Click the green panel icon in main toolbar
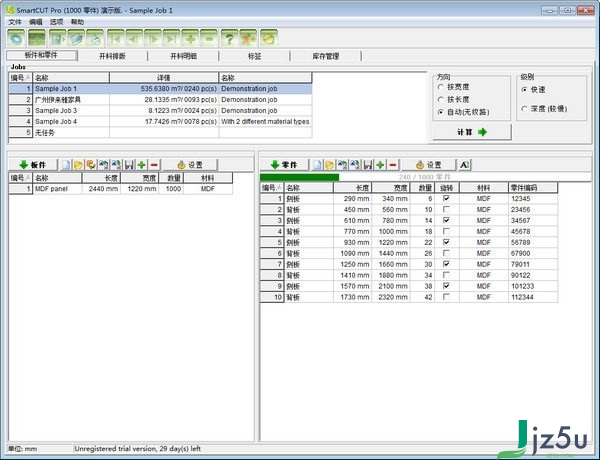Viewport: 600px width, 460px height. (x=37, y=38)
